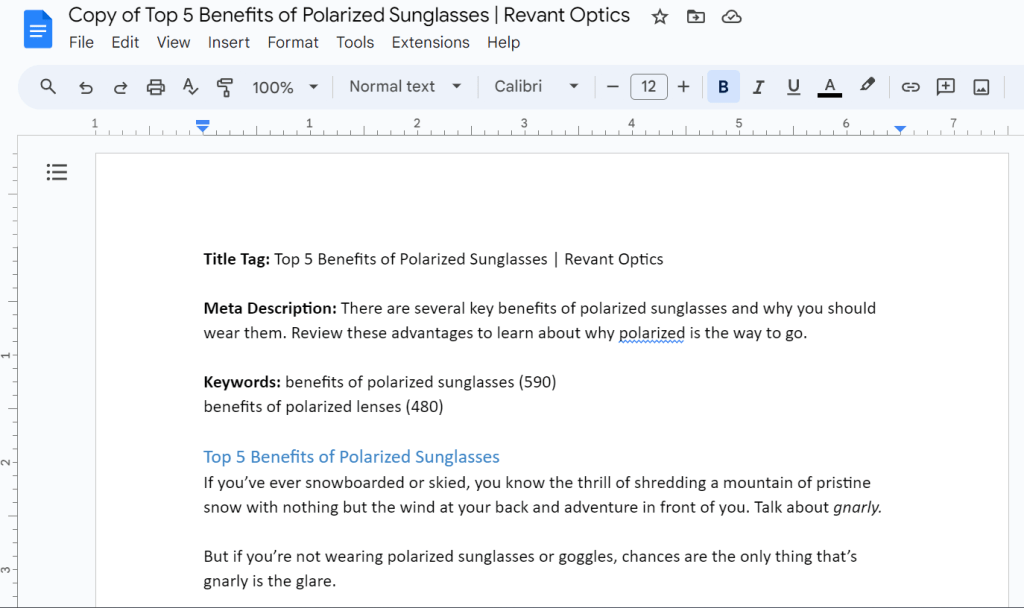Print the document using printer icon
The height and width of the screenshot is (608, 1024).
click(155, 87)
